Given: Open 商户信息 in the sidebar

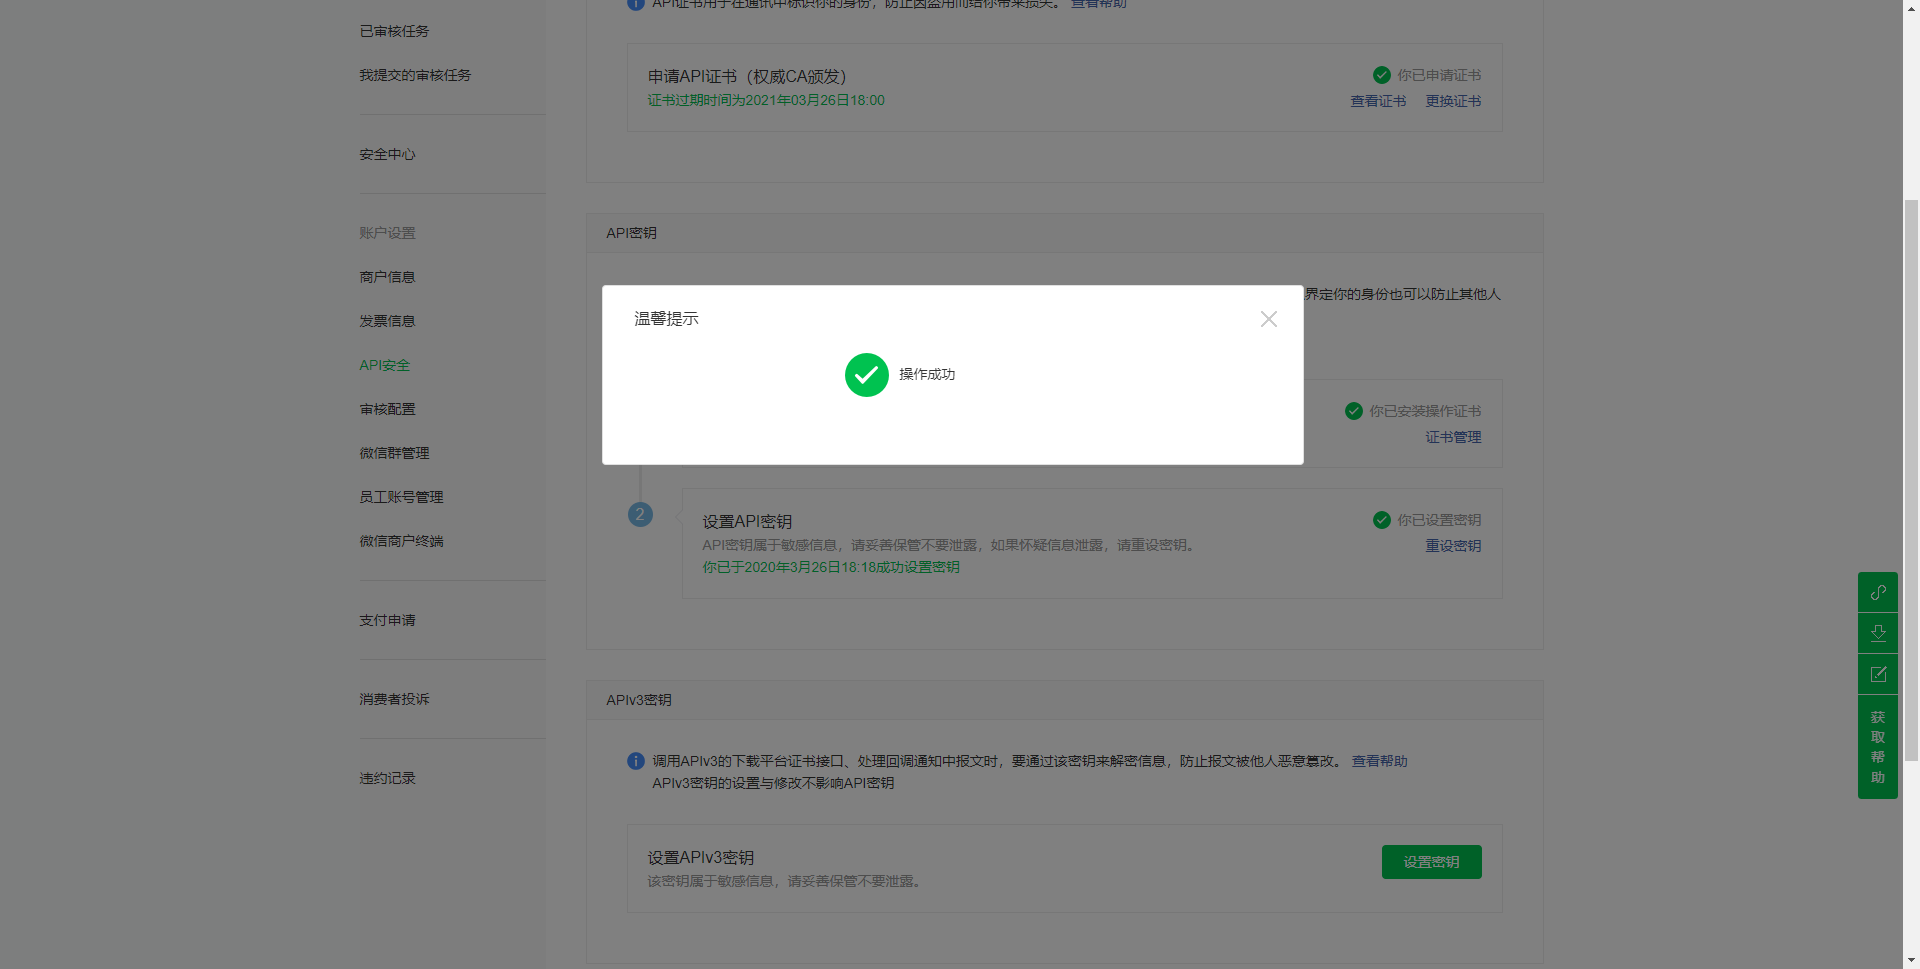Looking at the screenshot, I should pos(387,277).
